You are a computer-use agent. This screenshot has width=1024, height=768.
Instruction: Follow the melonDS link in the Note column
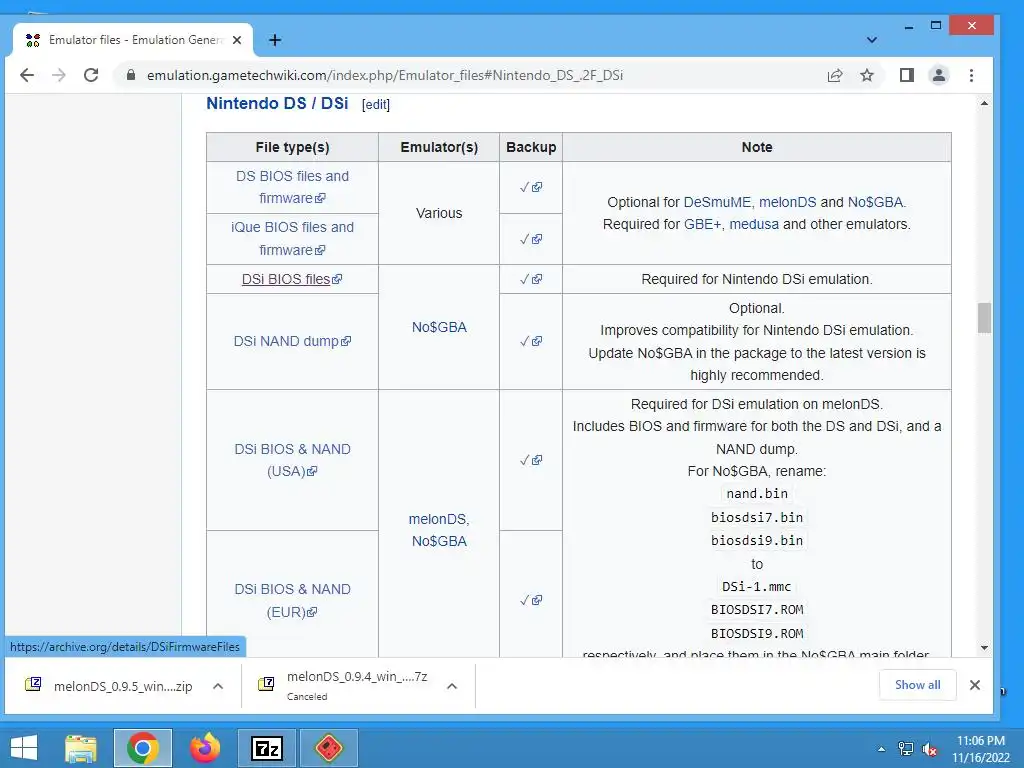(787, 202)
